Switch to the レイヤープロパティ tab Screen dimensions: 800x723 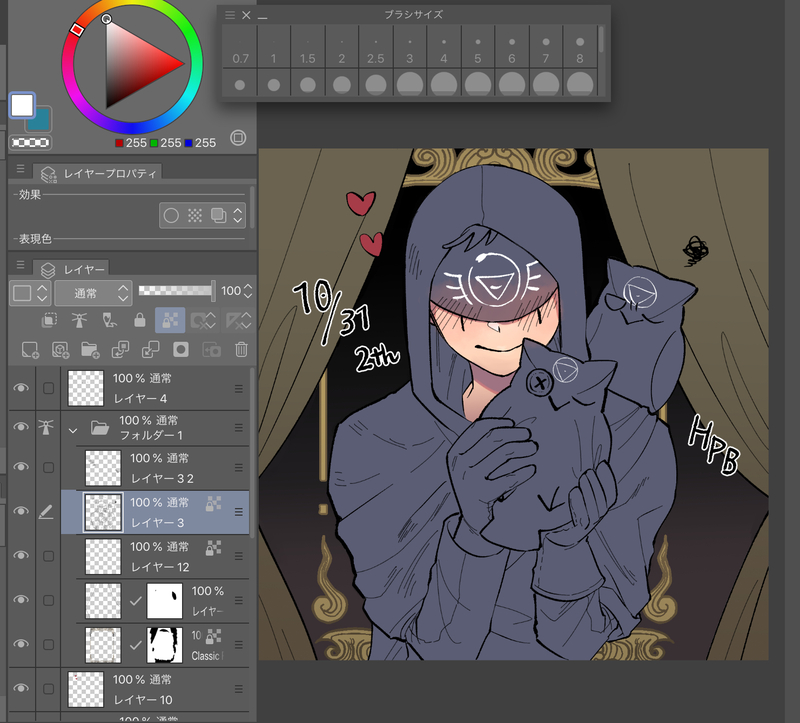point(98,173)
